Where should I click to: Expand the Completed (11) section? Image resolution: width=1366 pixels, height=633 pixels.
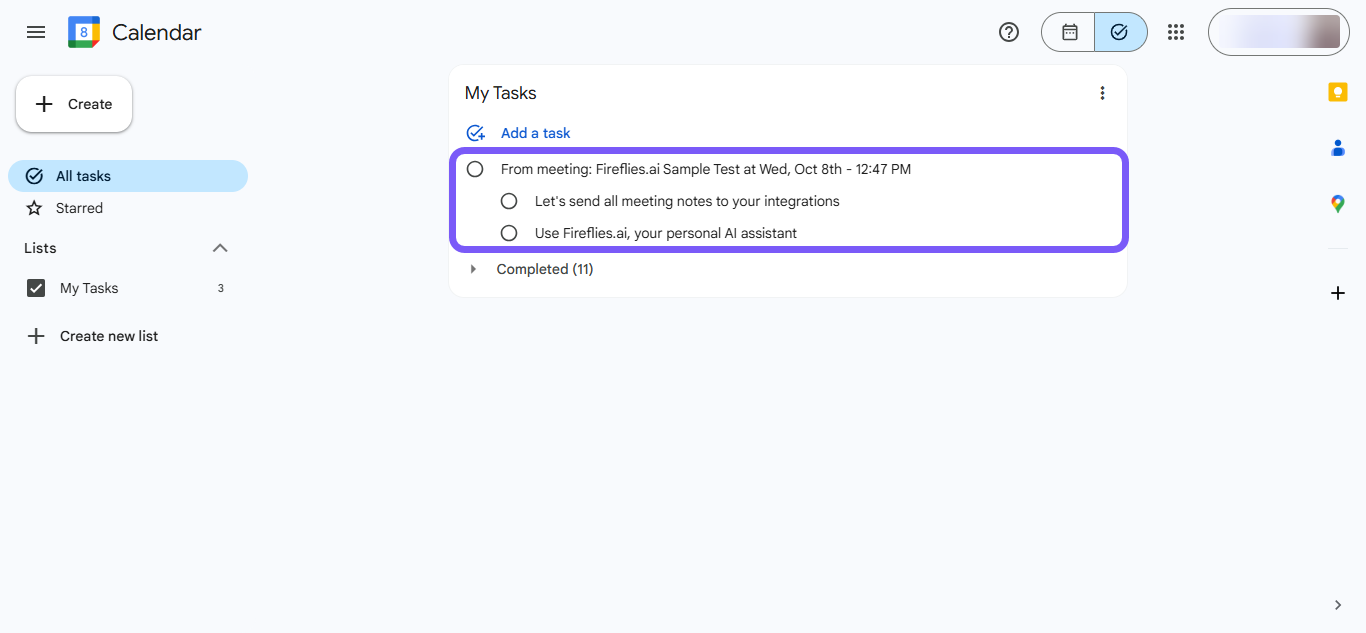pyautogui.click(x=473, y=269)
